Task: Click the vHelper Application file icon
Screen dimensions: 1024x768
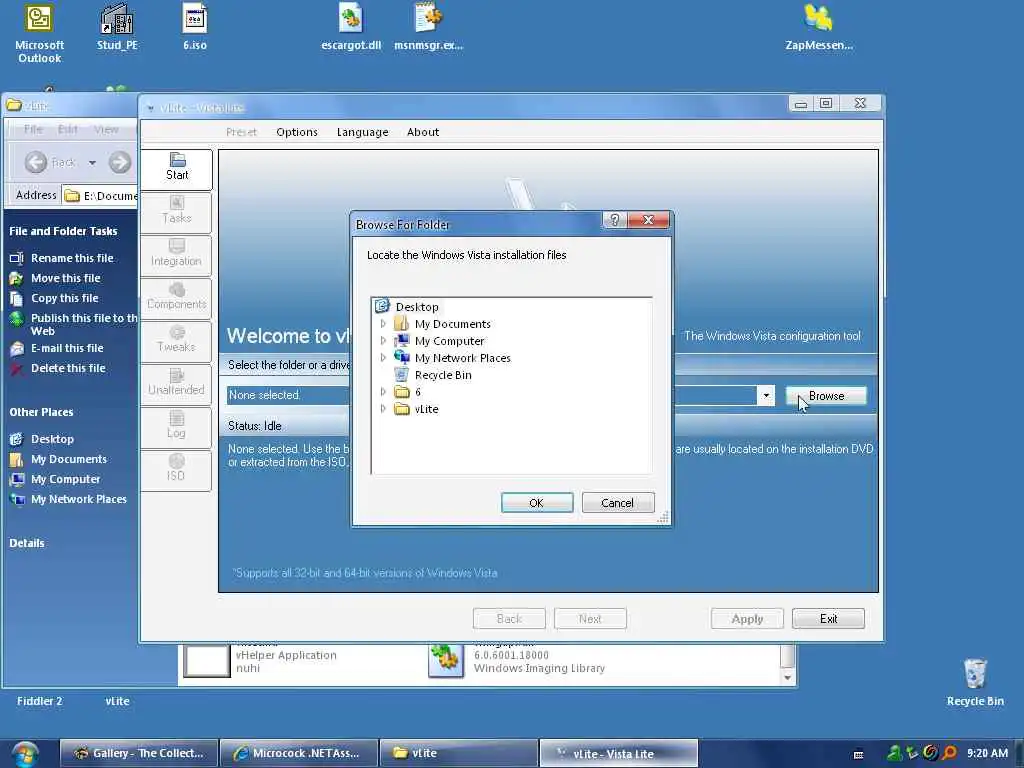Action: point(206,661)
